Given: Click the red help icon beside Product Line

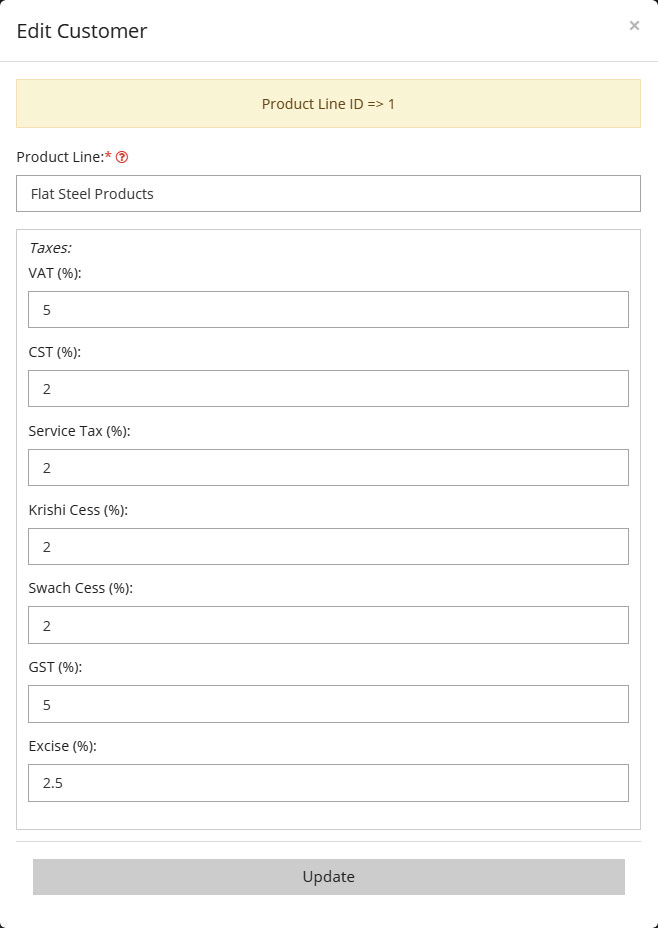Looking at the screenshot, I should coord(122,157).
